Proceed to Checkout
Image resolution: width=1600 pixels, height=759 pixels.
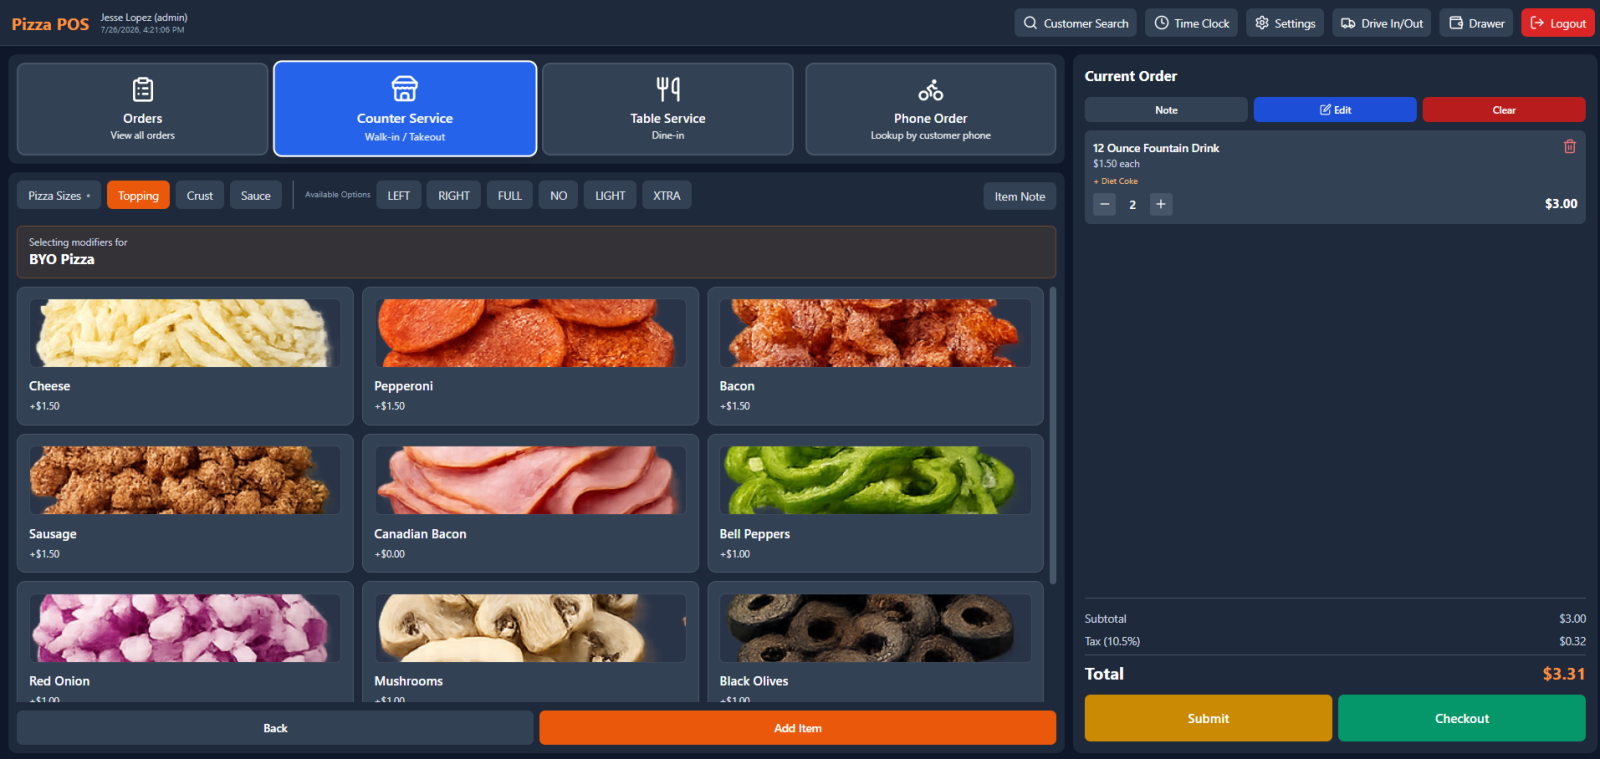coord(1461,718)
